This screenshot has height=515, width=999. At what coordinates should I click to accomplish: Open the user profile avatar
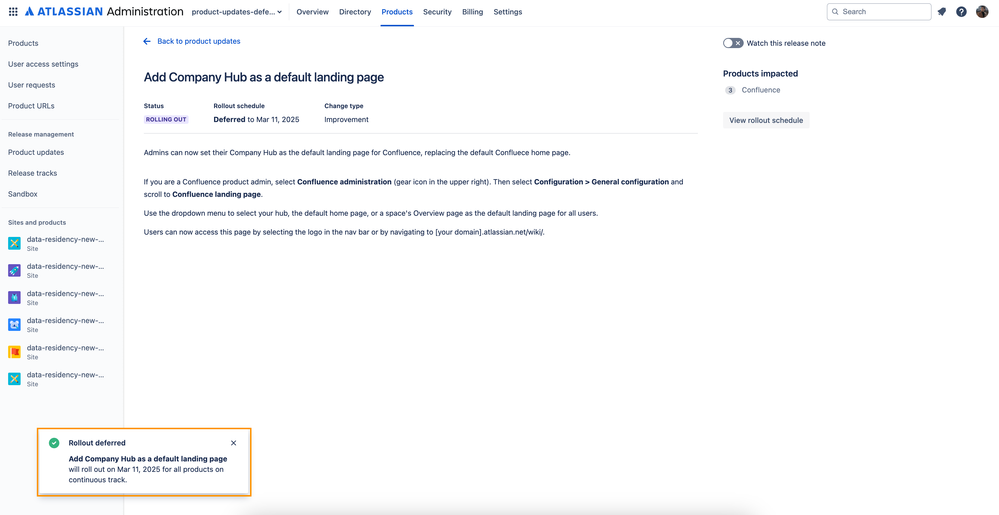[982, 11]
